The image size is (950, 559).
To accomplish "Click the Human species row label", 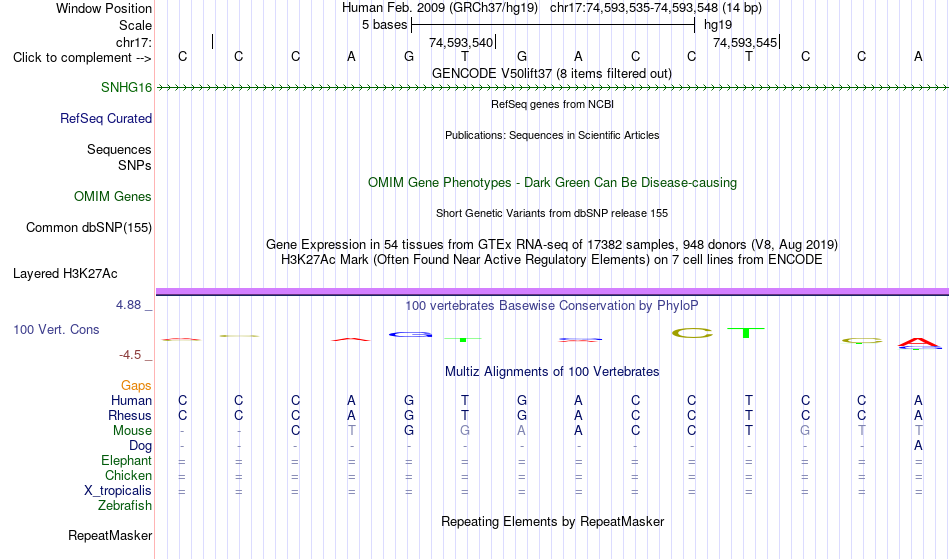I will [x=131, y=400].
